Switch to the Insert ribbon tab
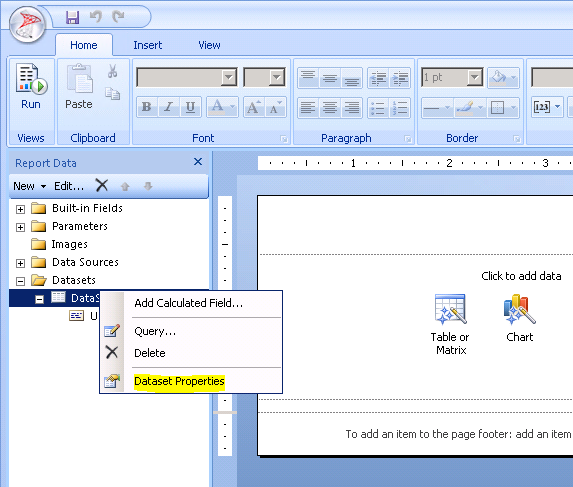 (147, 45)
